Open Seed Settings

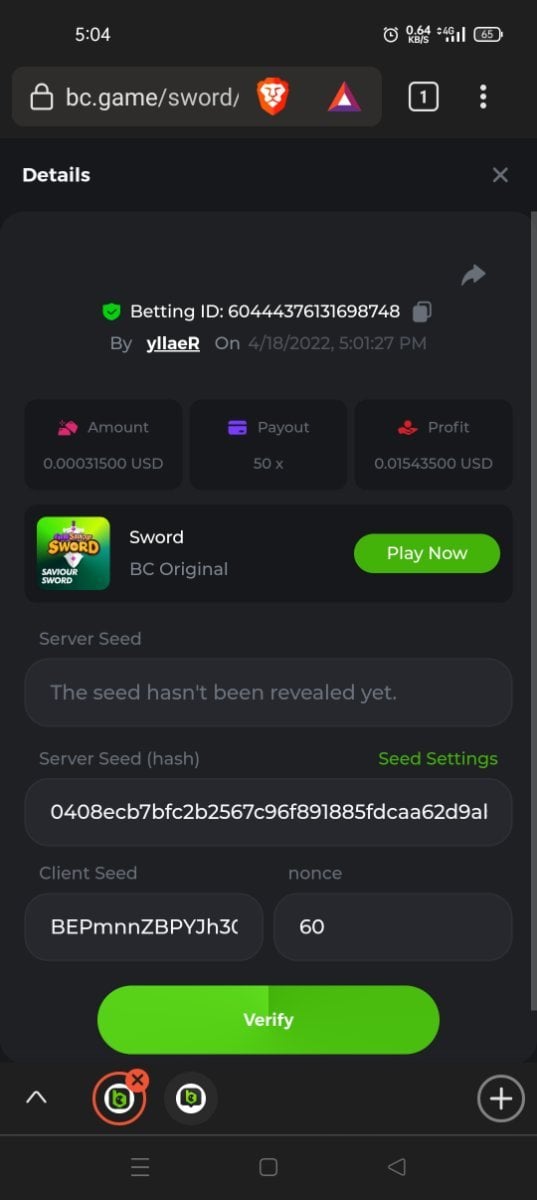click(x=438, y=758)
